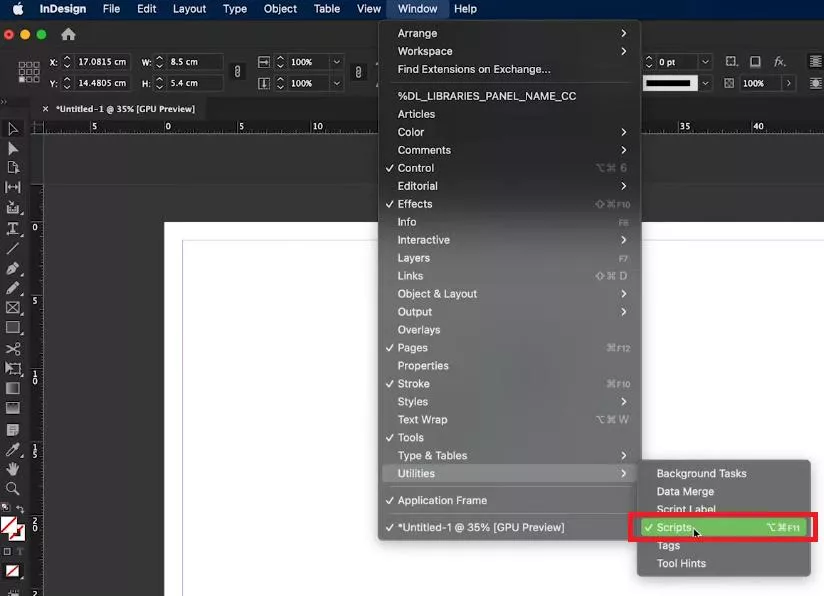The width and height of the screenshot is (824, 596).
Task: Open Background Tasks
Action: pos(700,473)
